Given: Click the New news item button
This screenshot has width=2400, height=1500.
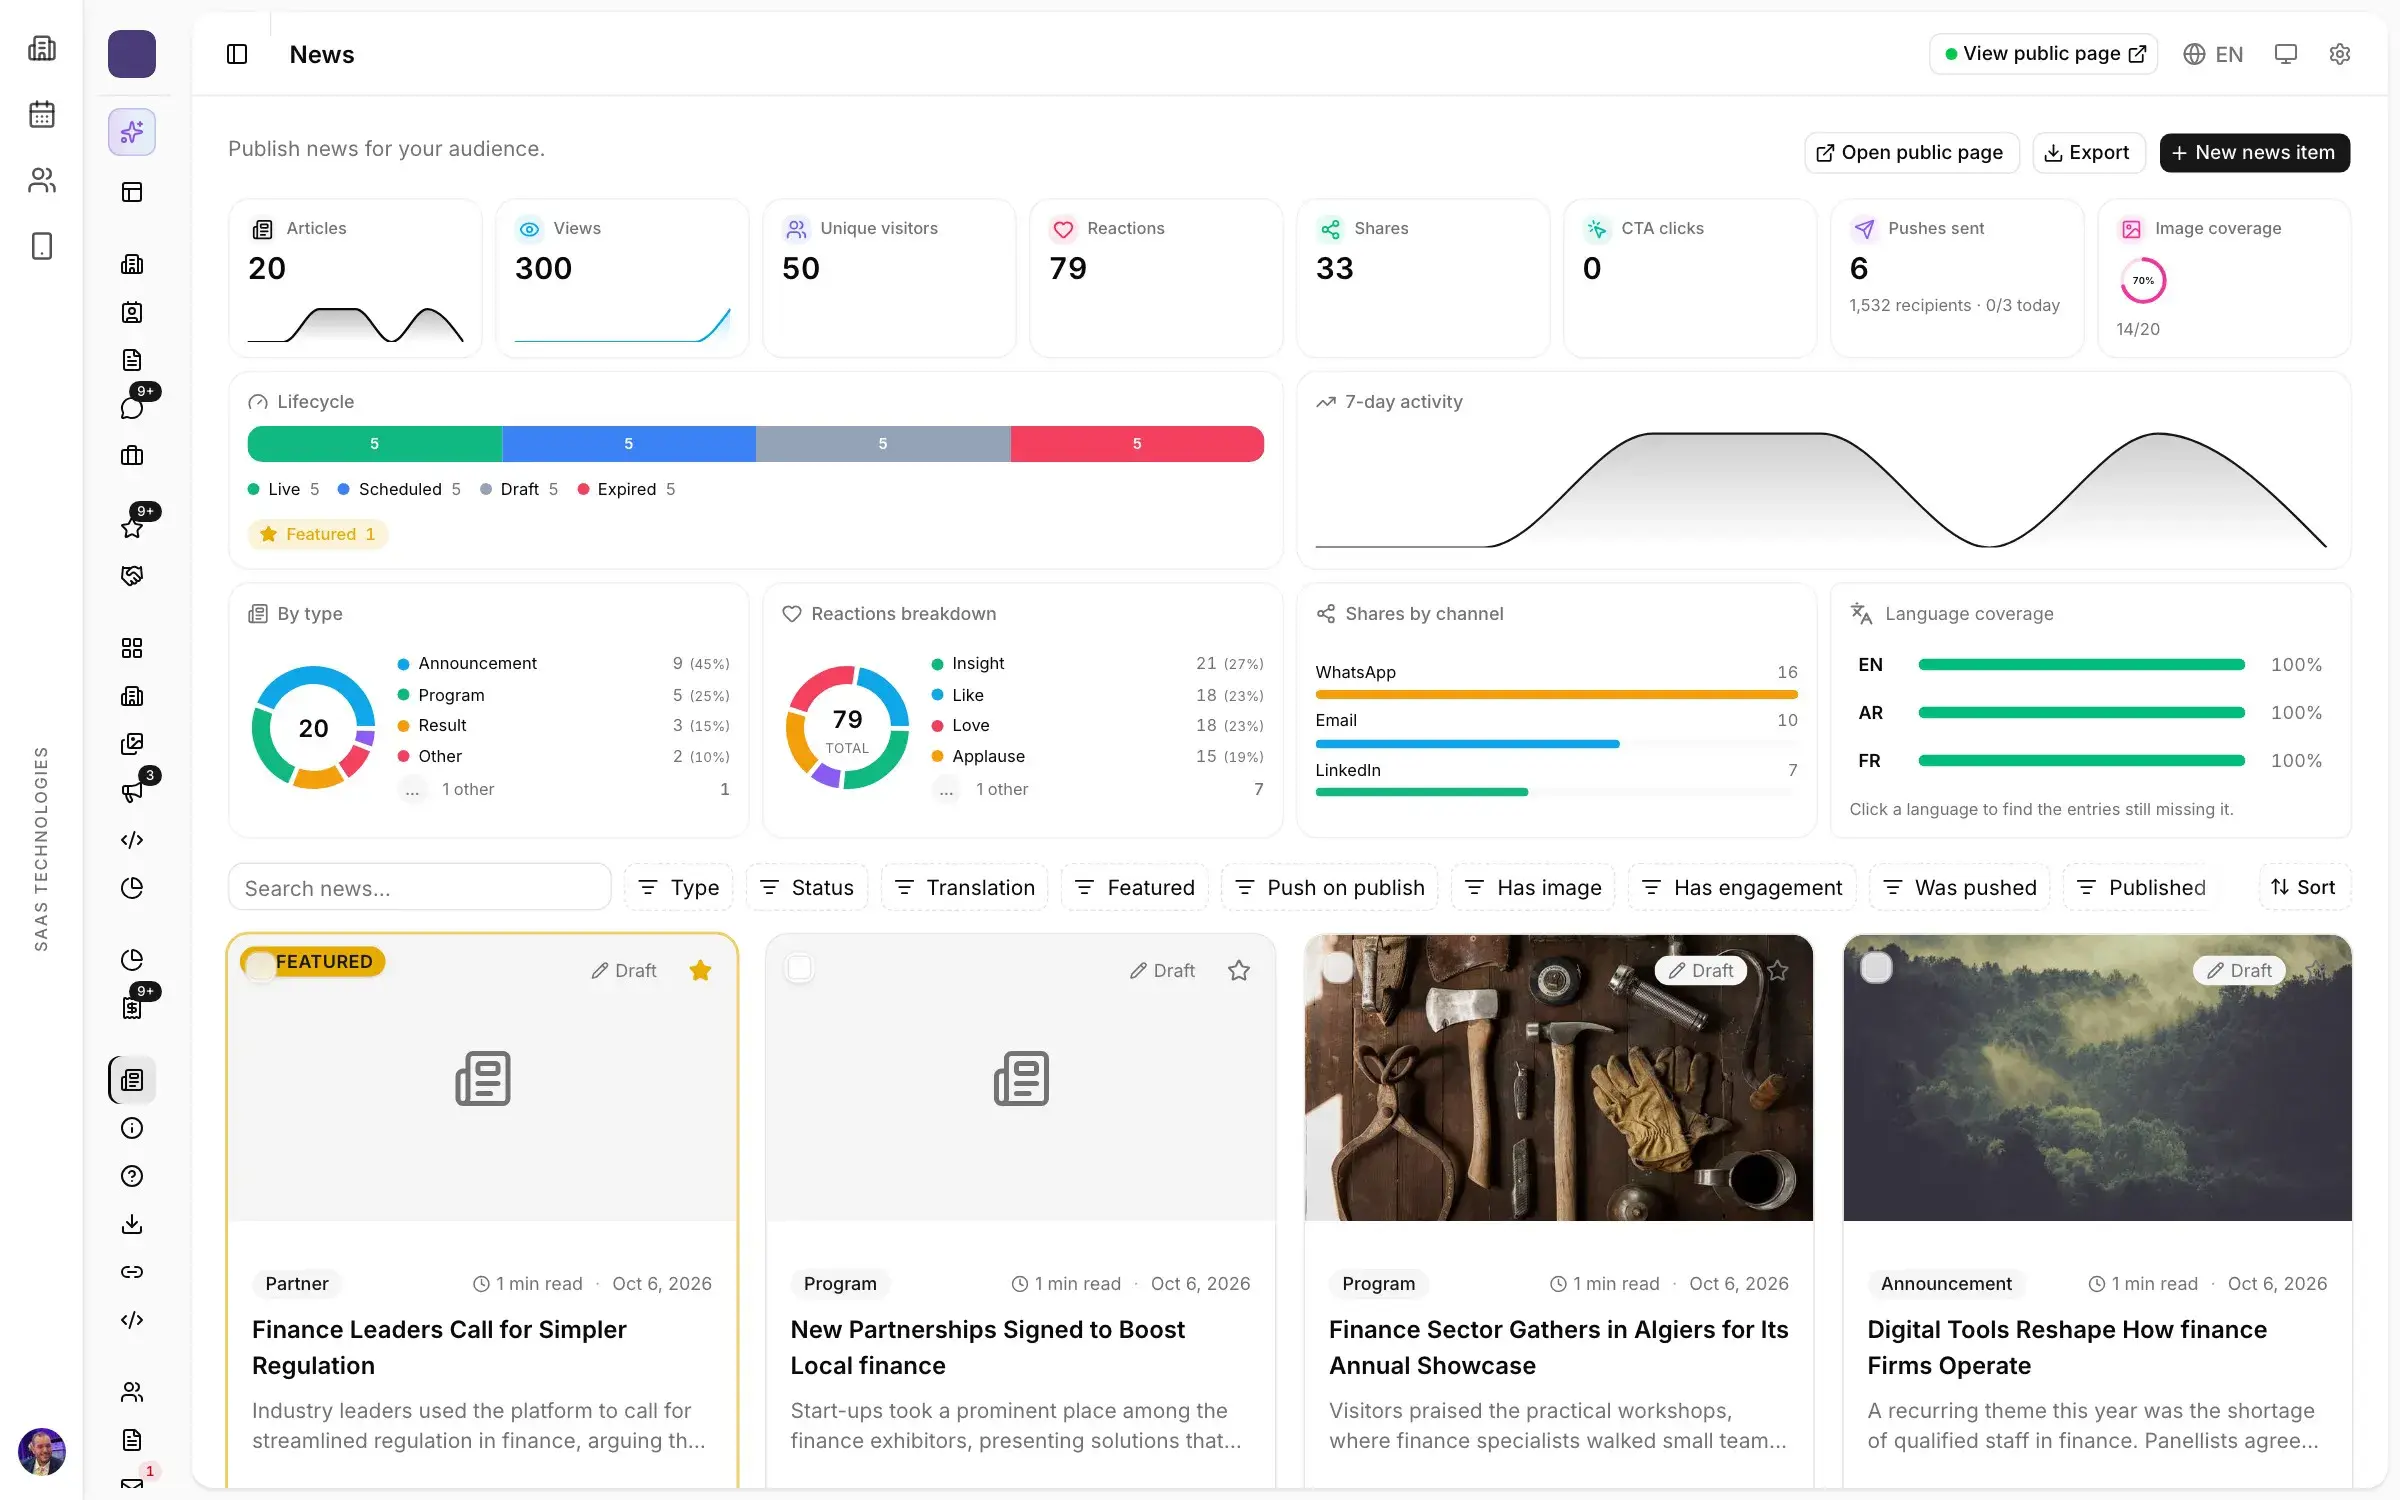Looking at the screenshot, I should pos(2254,152).
